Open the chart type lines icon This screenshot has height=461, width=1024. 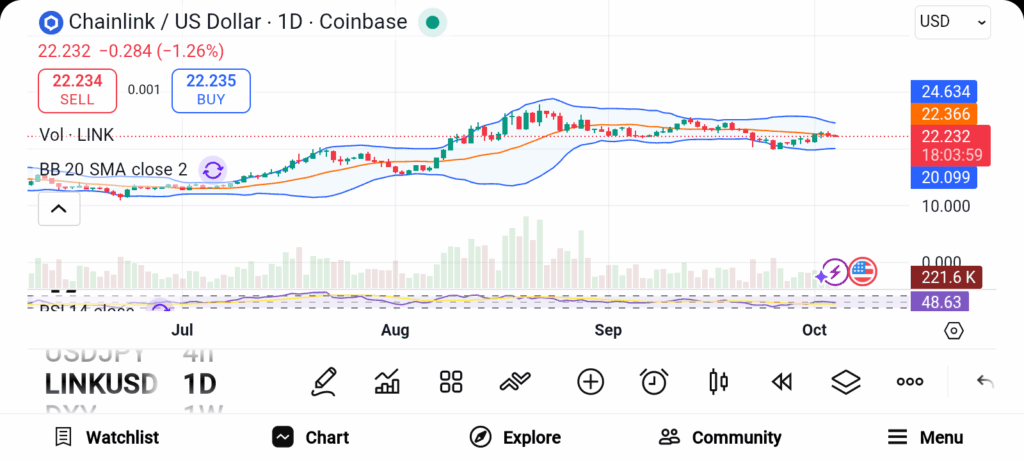[x=516, y=381]
